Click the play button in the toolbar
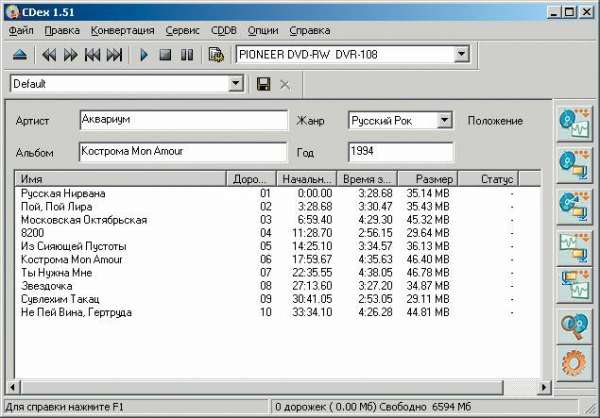Image resolution: width=600 pixels, height=418 pixels. pos(144,54)
